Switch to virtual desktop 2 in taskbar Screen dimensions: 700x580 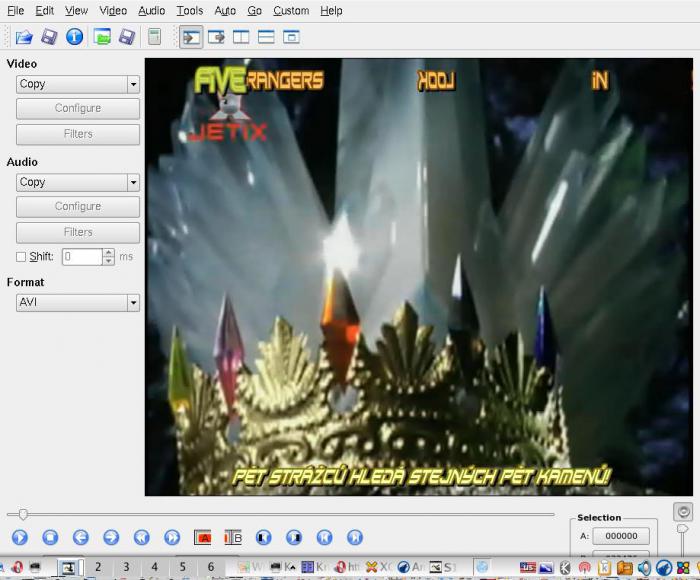click(98, 567)
